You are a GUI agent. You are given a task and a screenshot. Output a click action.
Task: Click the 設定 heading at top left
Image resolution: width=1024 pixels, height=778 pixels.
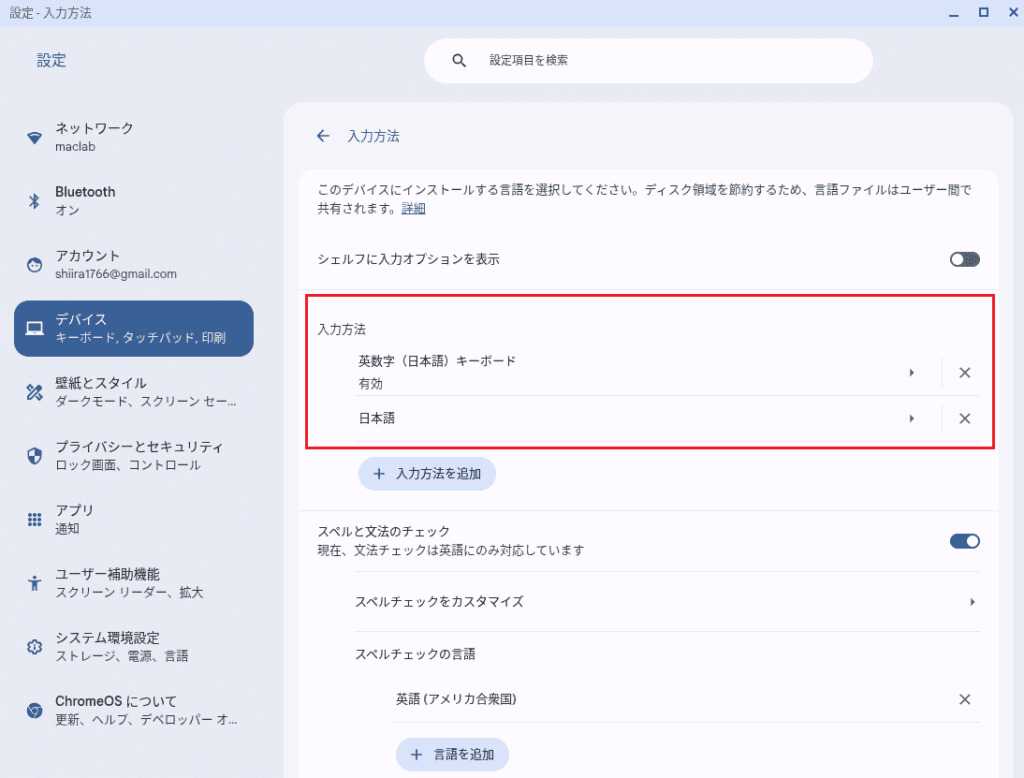pos(51,61)
